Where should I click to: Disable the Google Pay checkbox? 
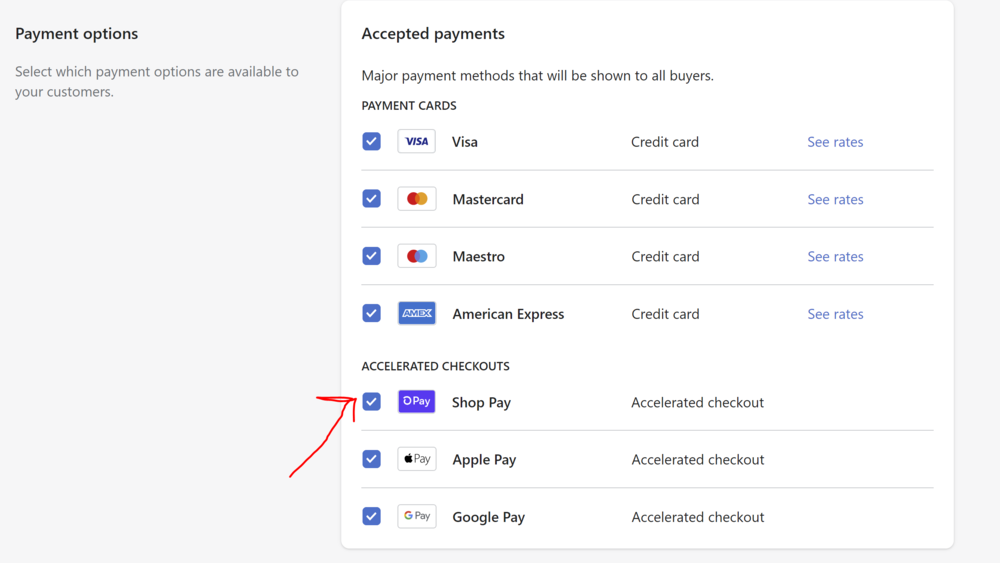[x=371, y=516]
